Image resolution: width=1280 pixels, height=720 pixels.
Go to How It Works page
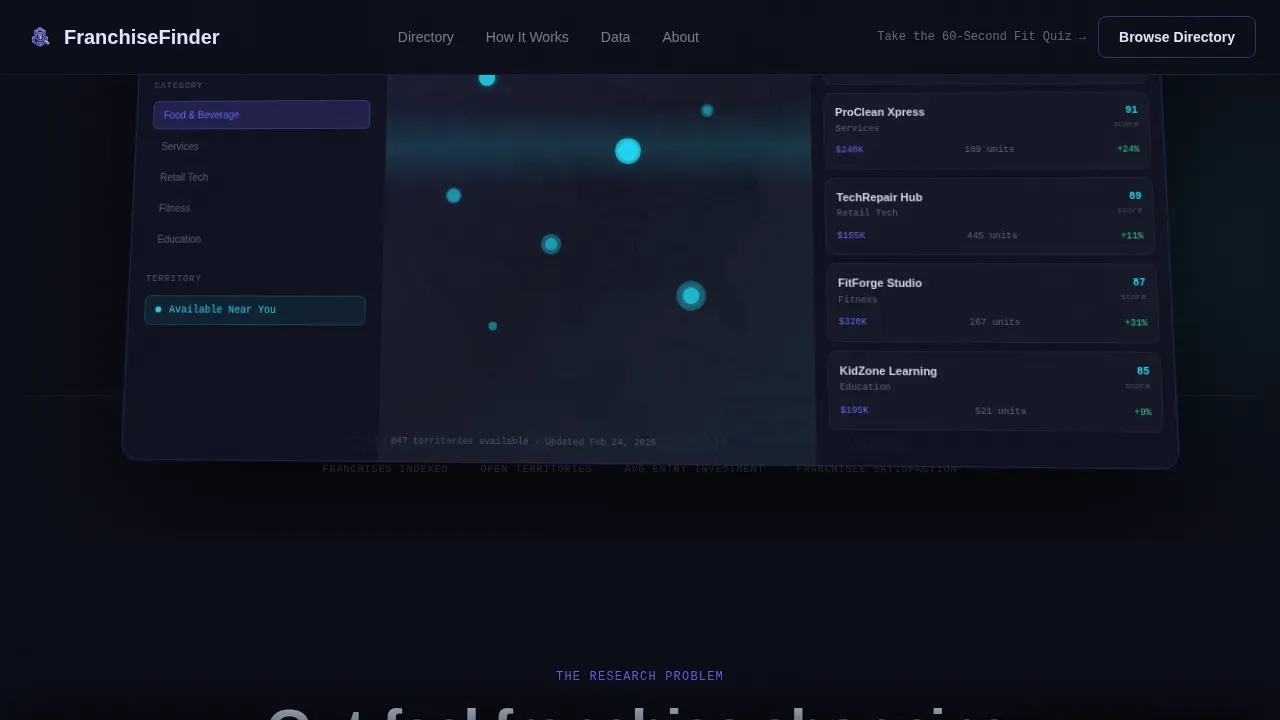click(527, 37)
